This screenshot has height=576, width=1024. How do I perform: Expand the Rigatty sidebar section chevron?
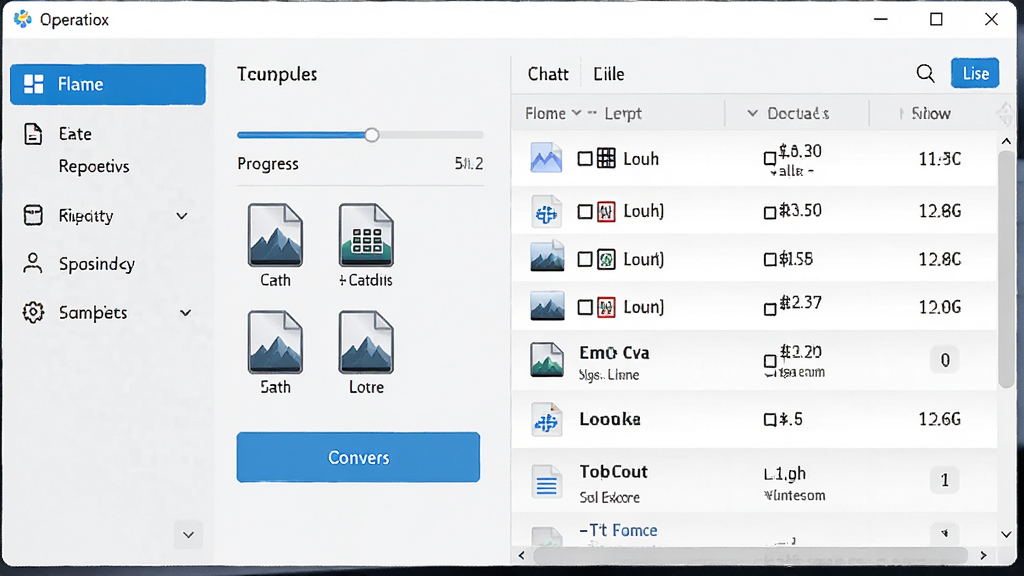182,216
